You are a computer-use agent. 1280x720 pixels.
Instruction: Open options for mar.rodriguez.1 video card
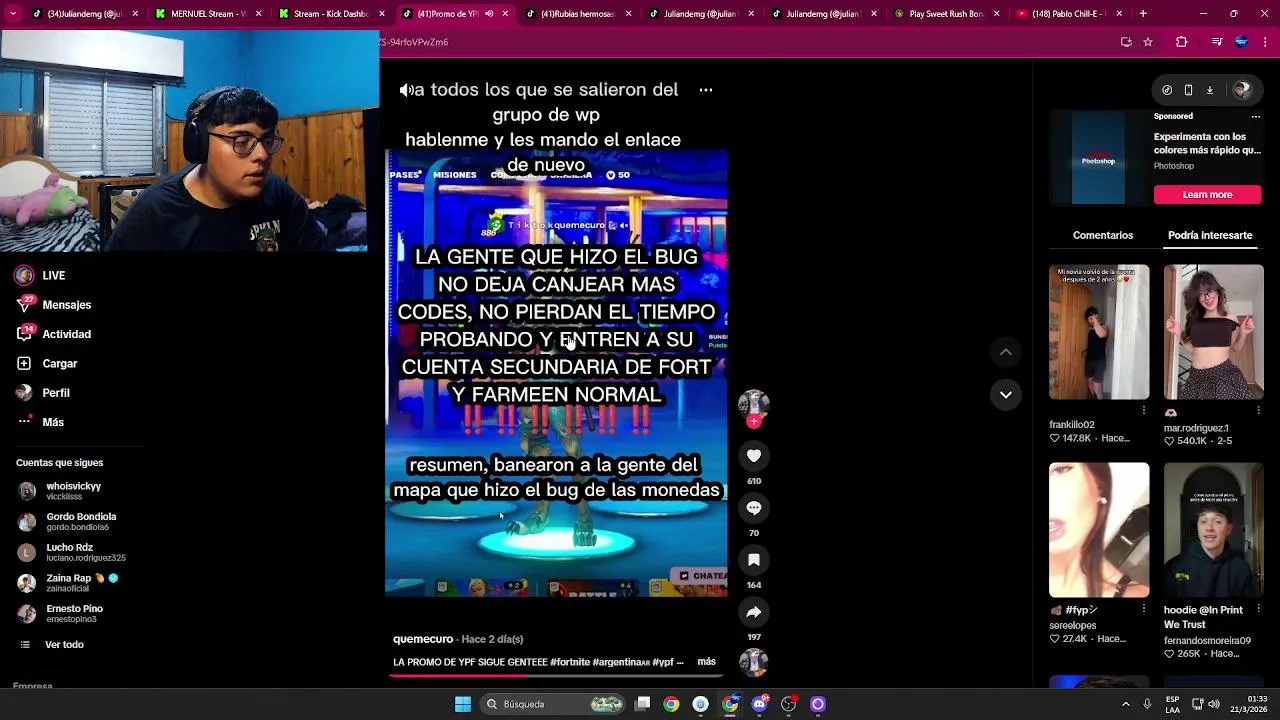click(1258, 411)
